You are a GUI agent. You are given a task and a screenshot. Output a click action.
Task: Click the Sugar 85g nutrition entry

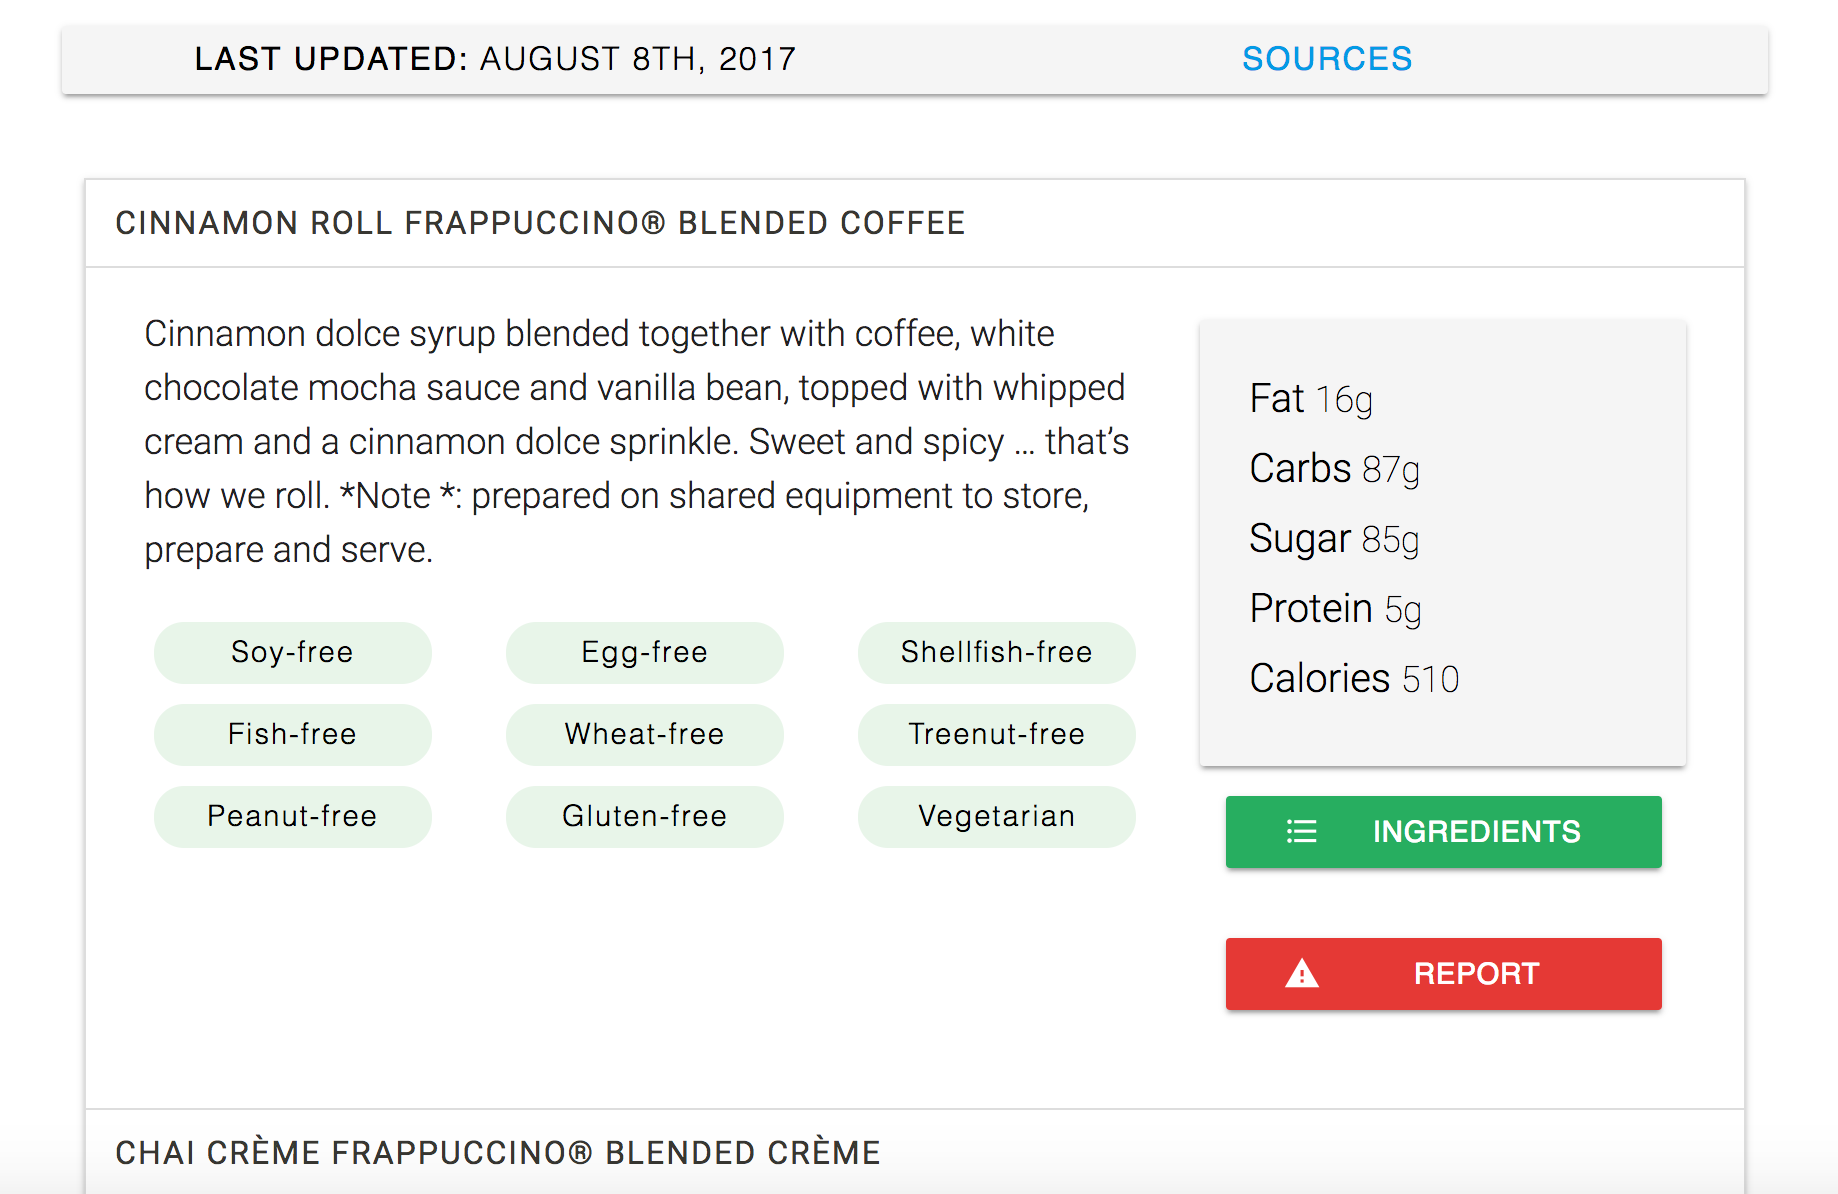(x=1334, y=538)
